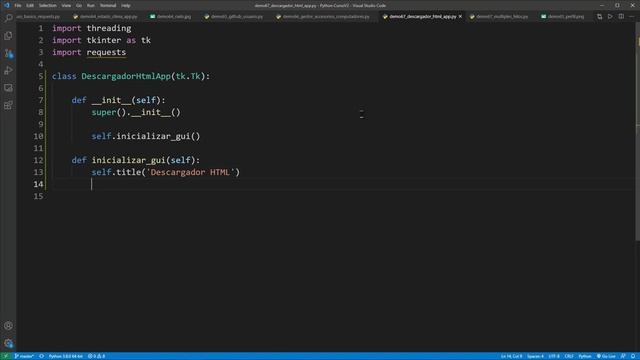
Task: Click 'super().__init__()' on line 8
Action: click(136, 112)
